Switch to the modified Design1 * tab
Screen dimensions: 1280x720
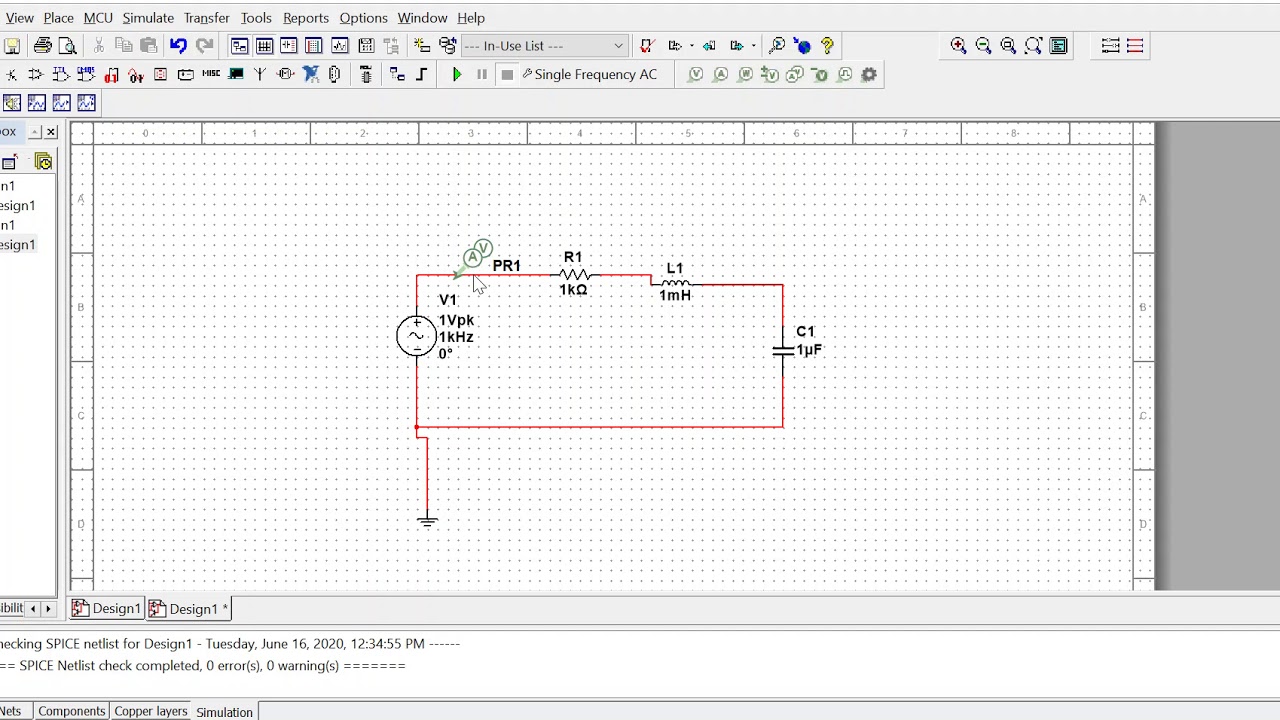pos(190,608)
